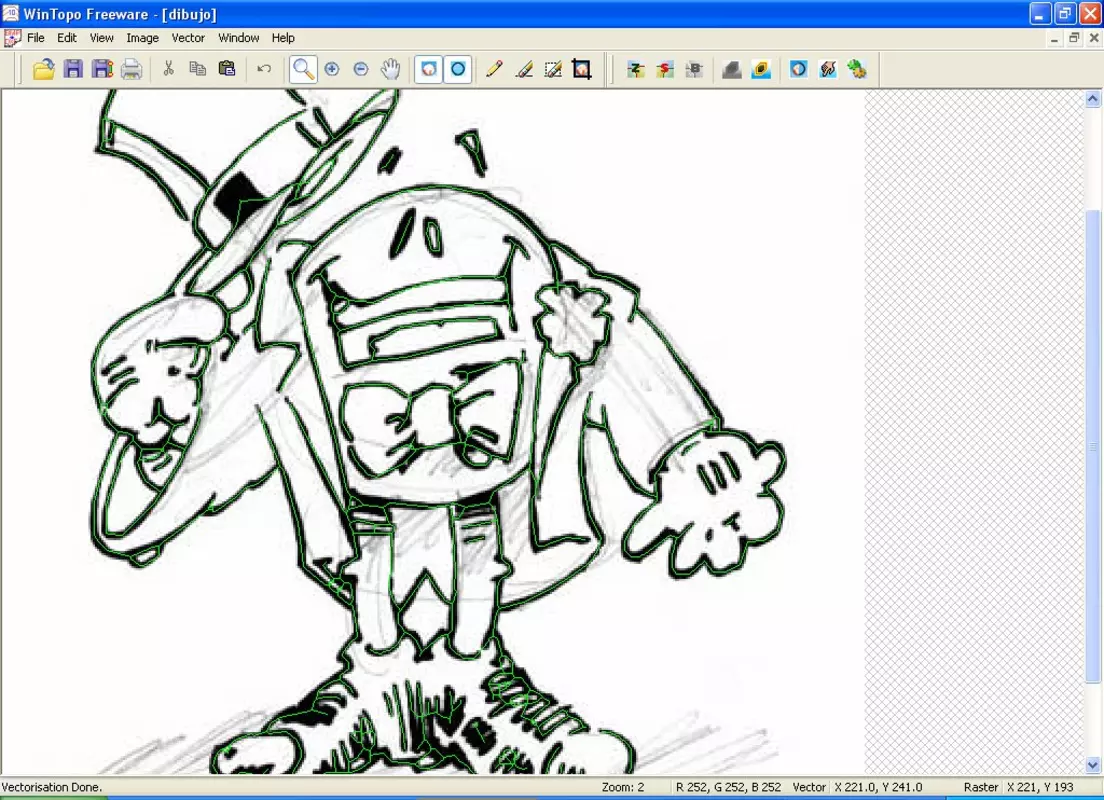
Task: Select the dotted-rectangle area edit tool
Action: tap(553, 69)
